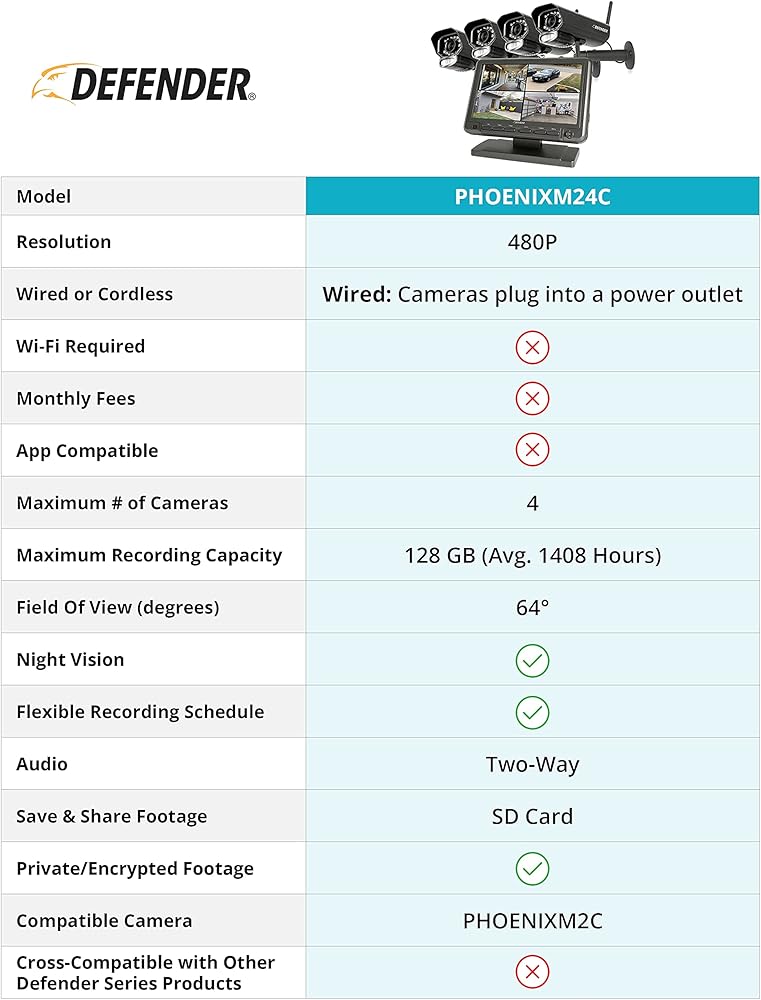Click the Model row label
Image resolution: width=761 pixels, height=1000 pixels.
click(x=44, y=197)
